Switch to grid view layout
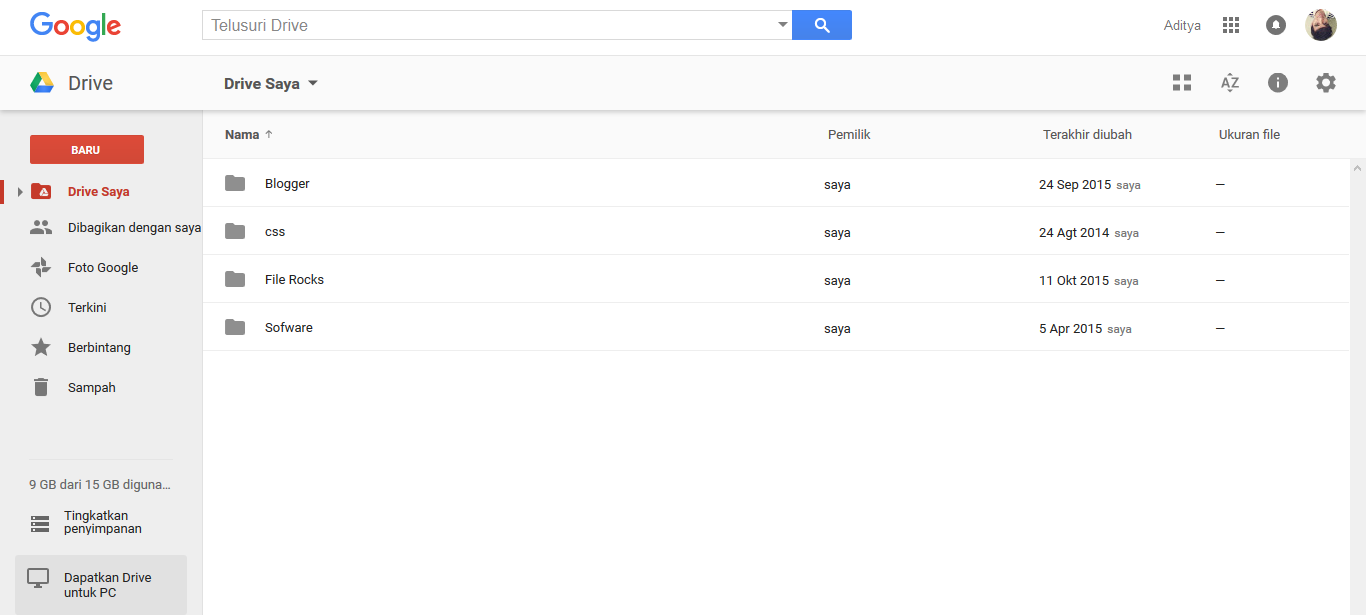The image size is (1366, 615). pos(1182,83)
